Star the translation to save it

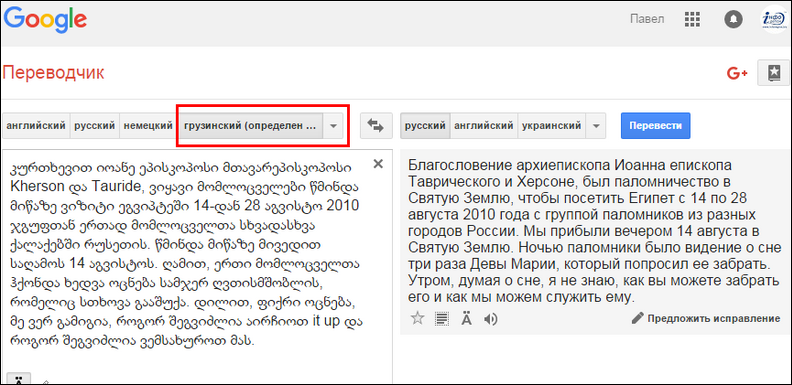[x=417, y=319]
